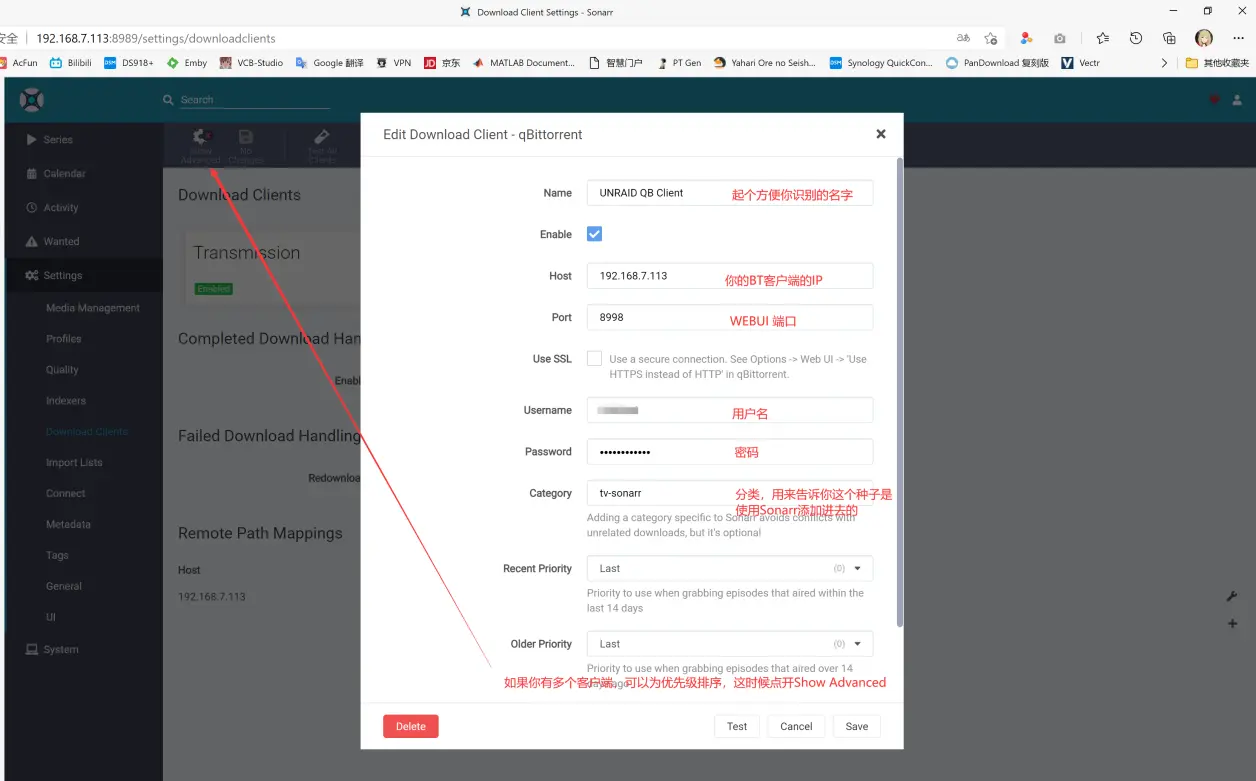
Task: Click Test All Clients icon
Action: (x=322, y=137)
